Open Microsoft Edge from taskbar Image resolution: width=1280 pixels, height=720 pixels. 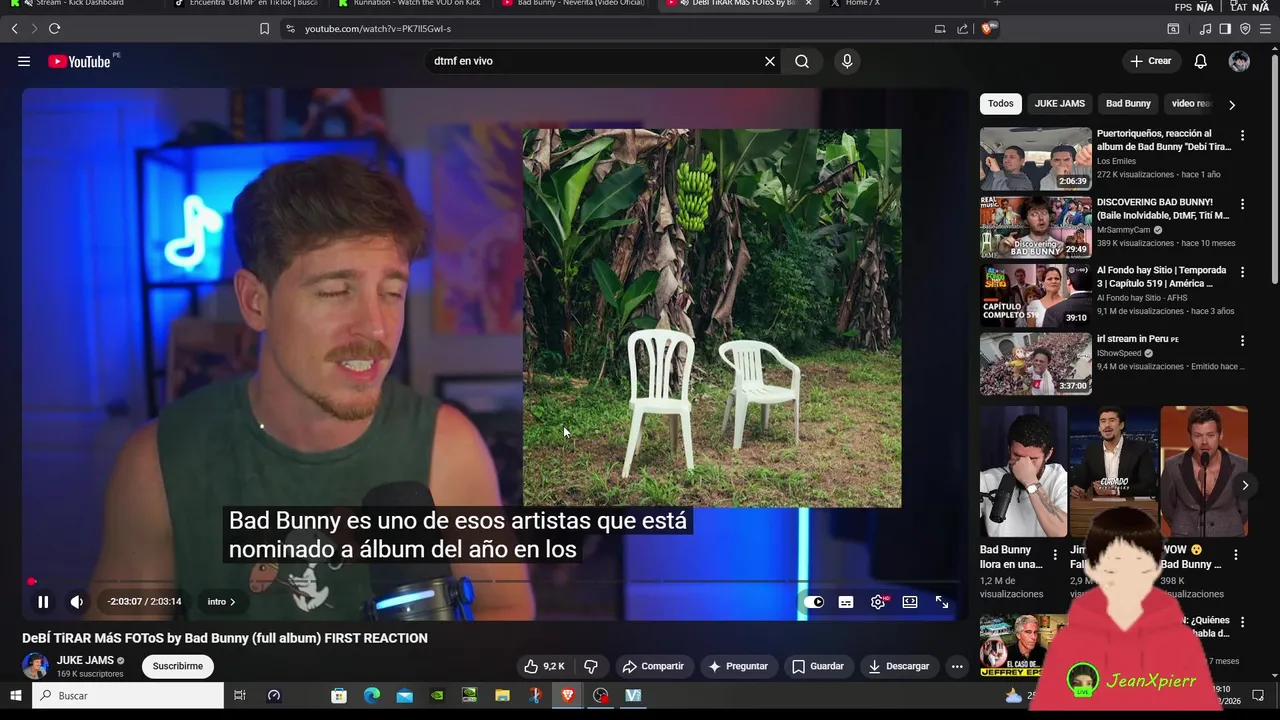click(x=372, y=695)
